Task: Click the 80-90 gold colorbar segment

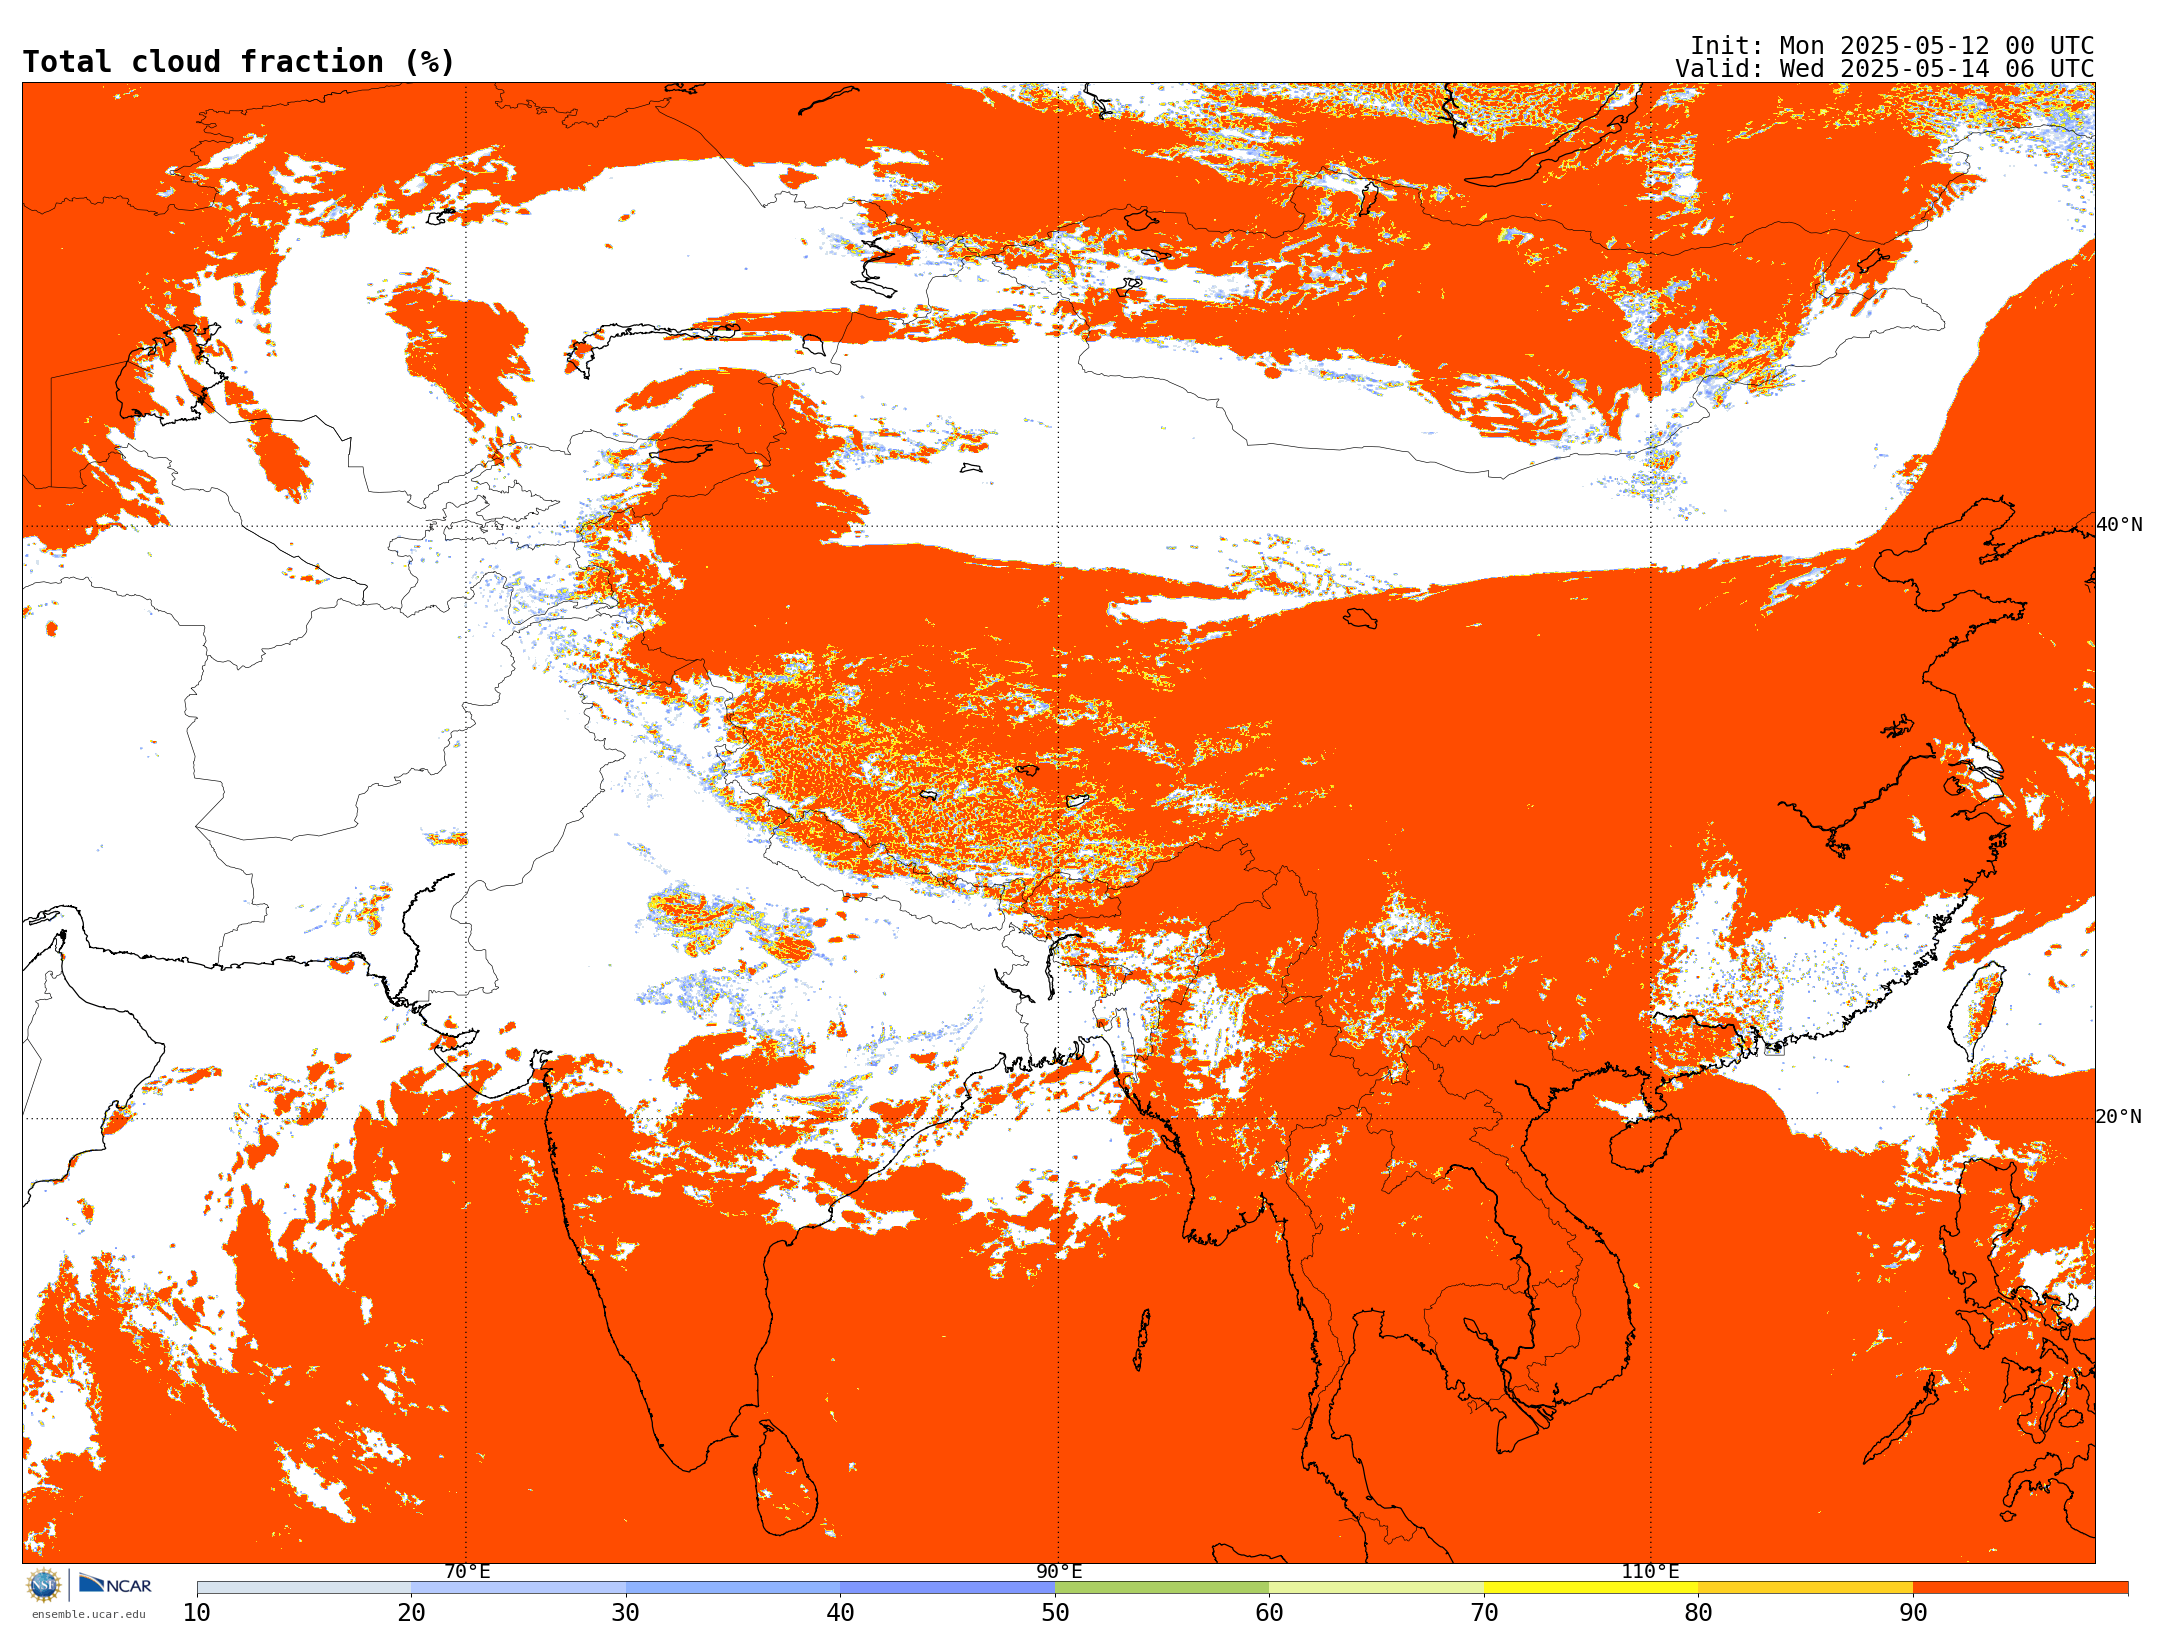Action: [1805, 1588]
